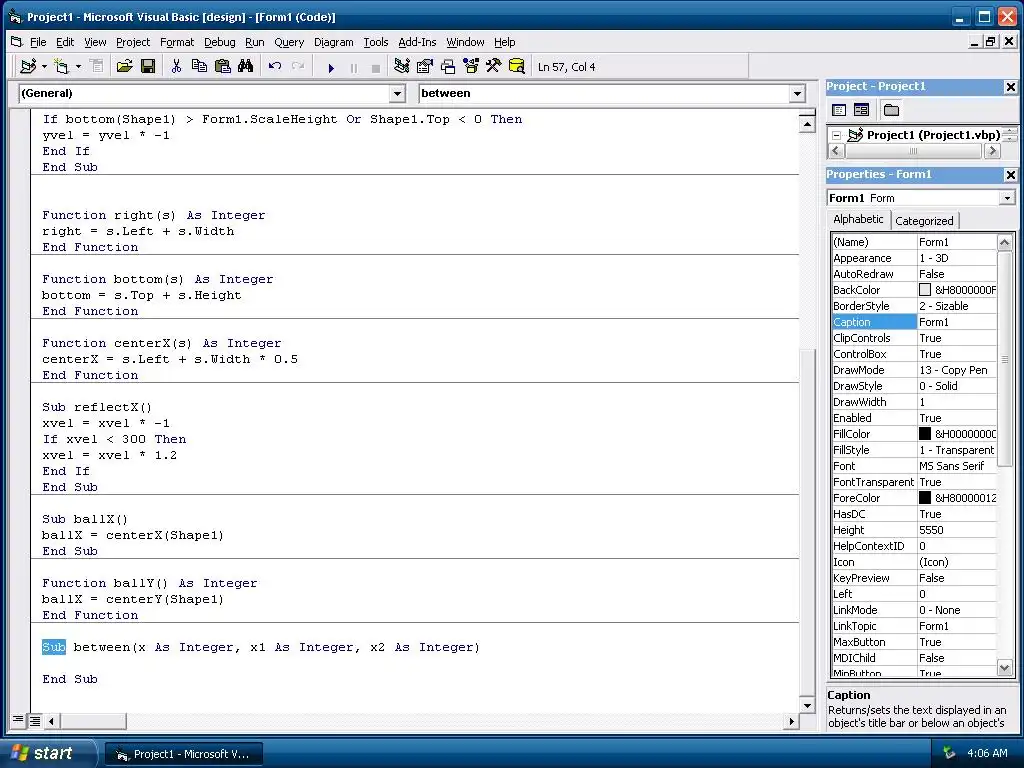Click the Add Form toolbar icon
1024x768 pixels.
(x=61, y=66)
